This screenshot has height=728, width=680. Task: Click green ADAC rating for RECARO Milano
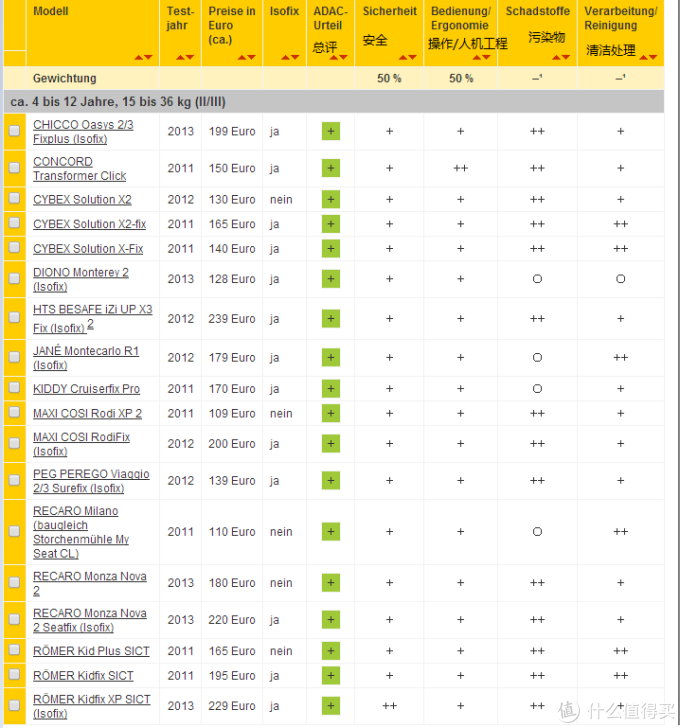331,532
